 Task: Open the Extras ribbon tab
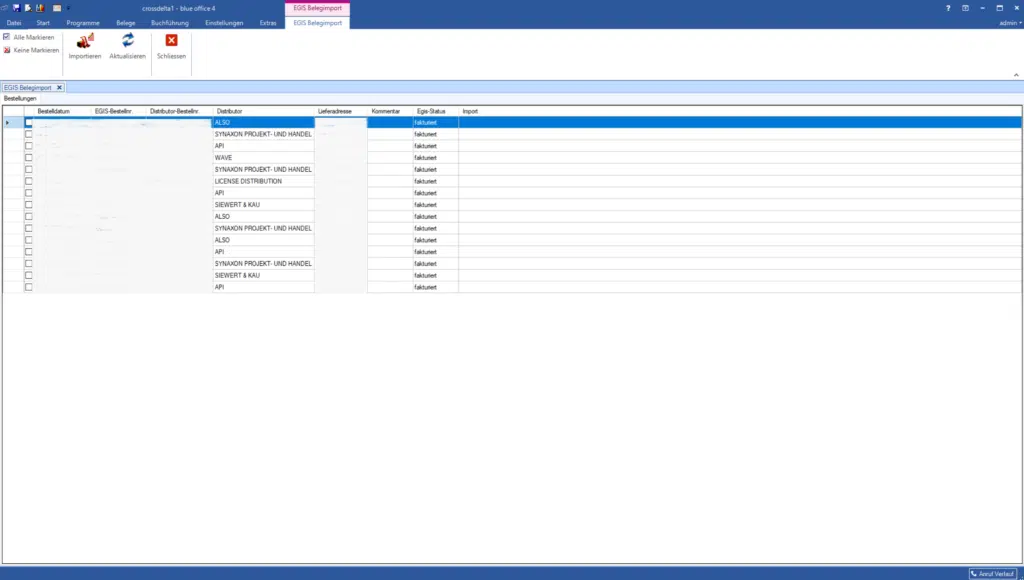tap(268, 23)
